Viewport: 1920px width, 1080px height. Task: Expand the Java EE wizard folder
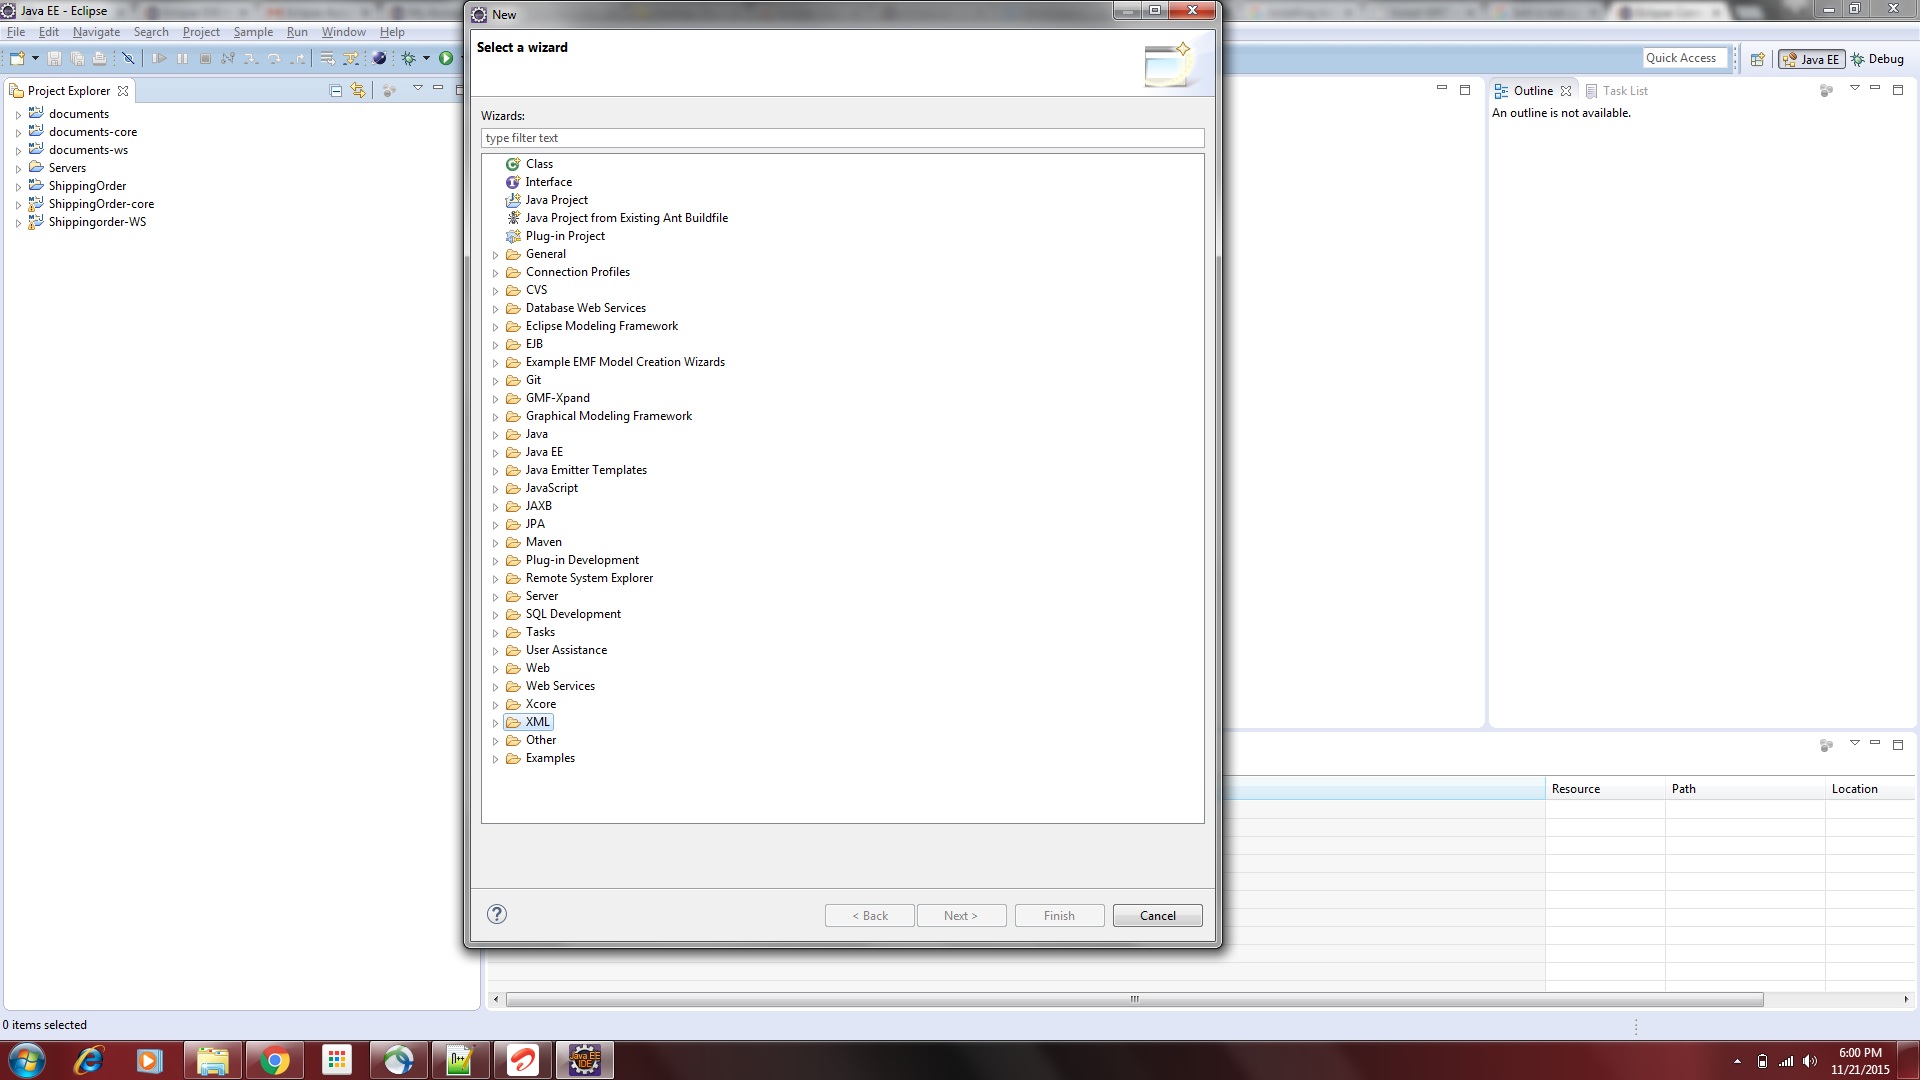click(495, 453)
